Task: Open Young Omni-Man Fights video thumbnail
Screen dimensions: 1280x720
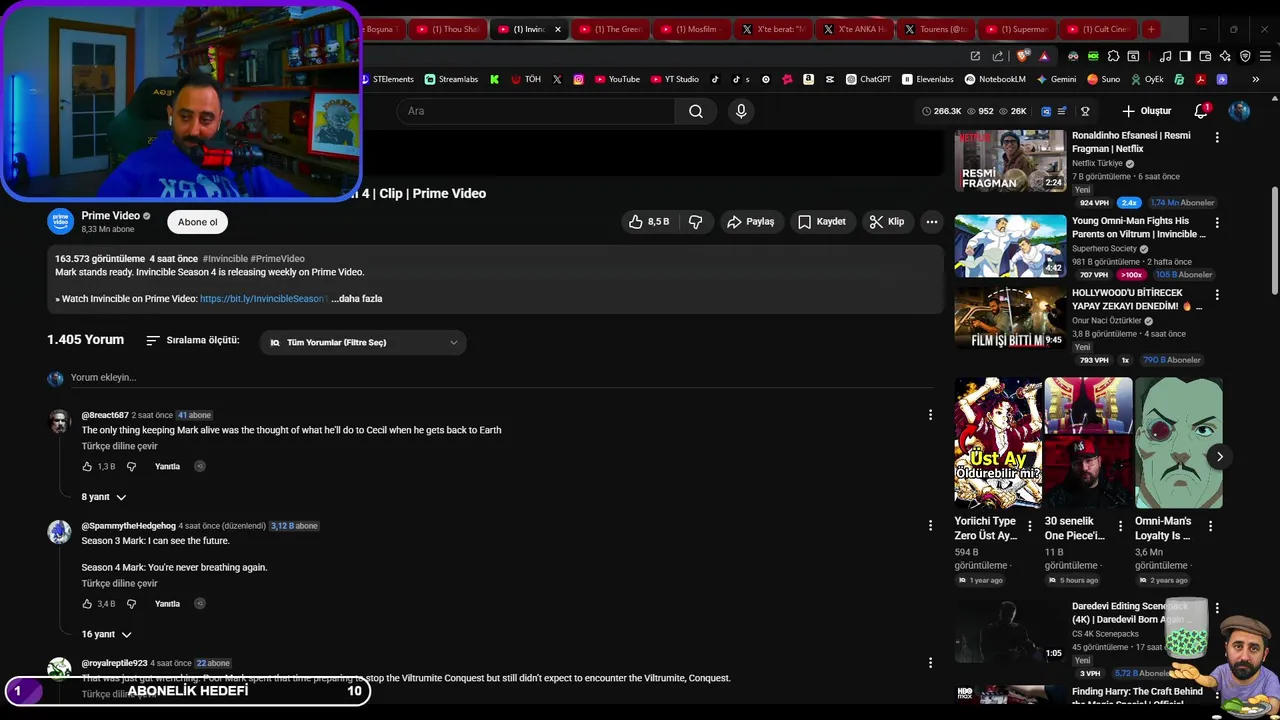Action: tap(1010, 246)
